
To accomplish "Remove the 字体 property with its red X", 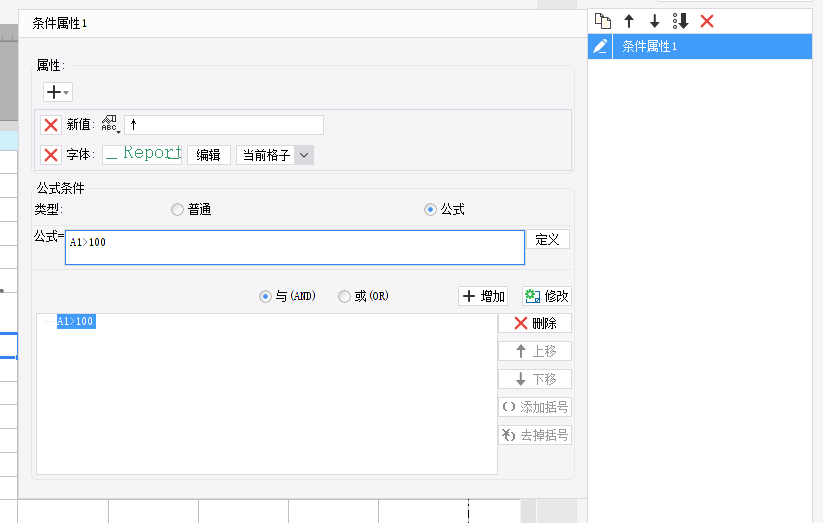I will tap(50, 155).
